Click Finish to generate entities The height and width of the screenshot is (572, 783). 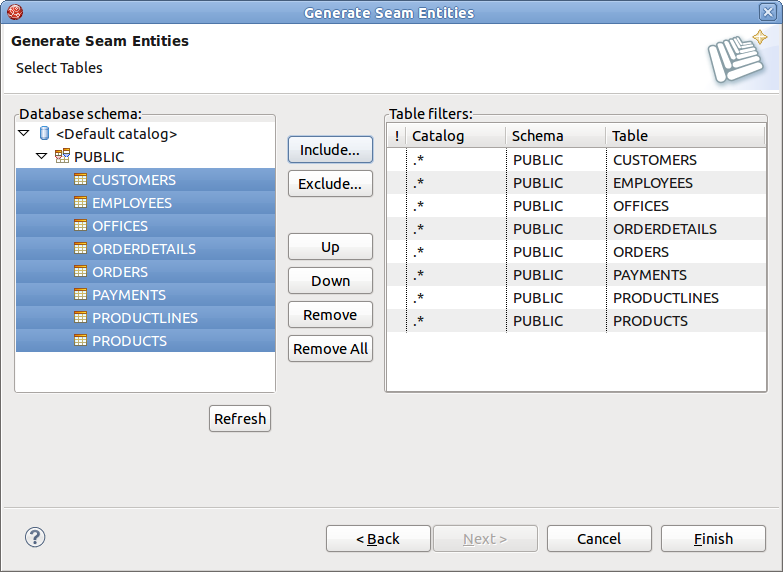point(713,539)
